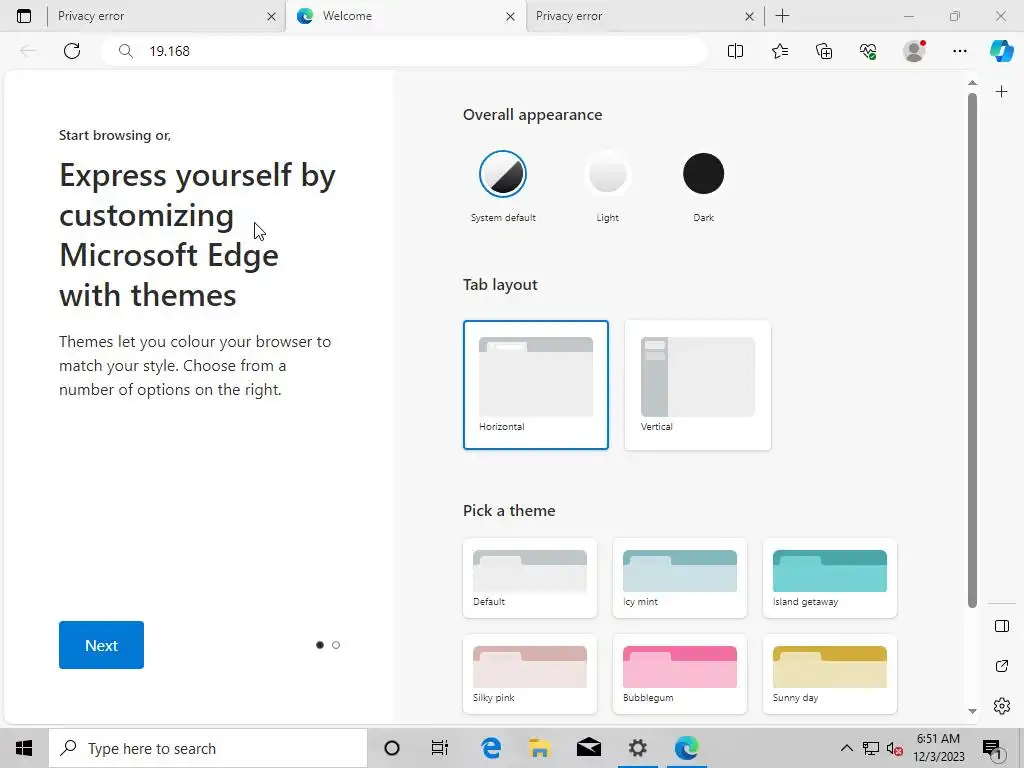Image resolution: width=1024 pixels, height=768 pixels.
Task: Show hidden system tray icons chevron
Action: tap(846, 748)
